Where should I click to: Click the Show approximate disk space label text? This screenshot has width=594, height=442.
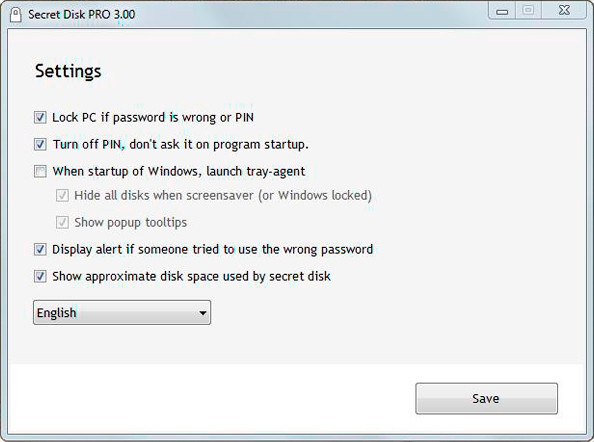(x=191, y=276)
